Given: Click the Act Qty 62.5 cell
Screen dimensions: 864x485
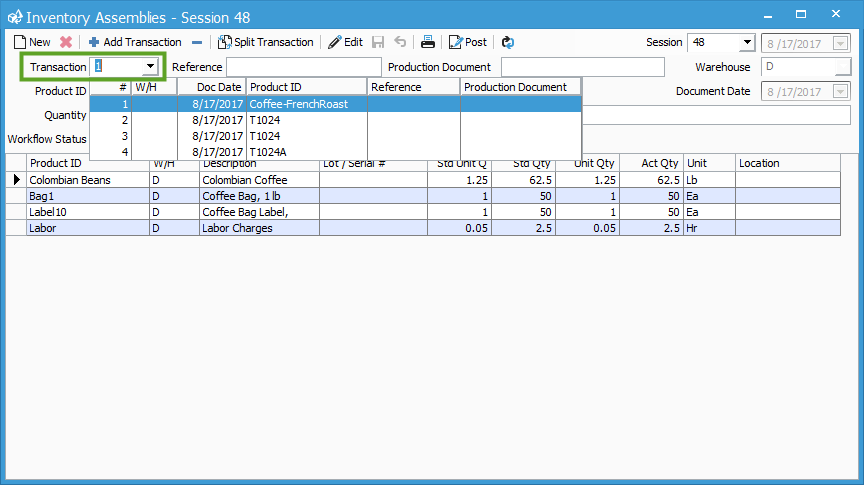Looking at the screenshot, I should (651, 180).
